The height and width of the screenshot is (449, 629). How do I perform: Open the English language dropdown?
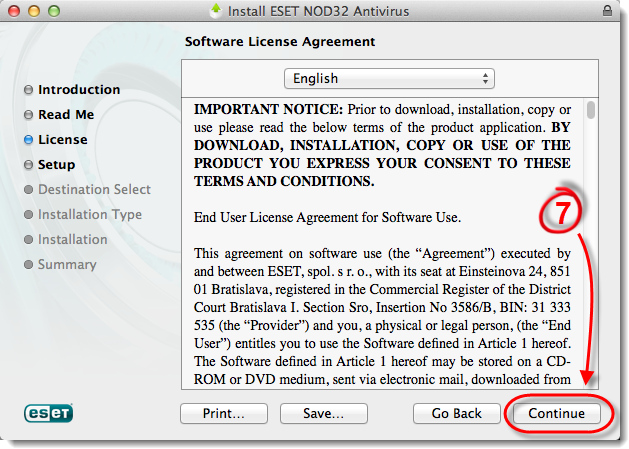[389, 78]
